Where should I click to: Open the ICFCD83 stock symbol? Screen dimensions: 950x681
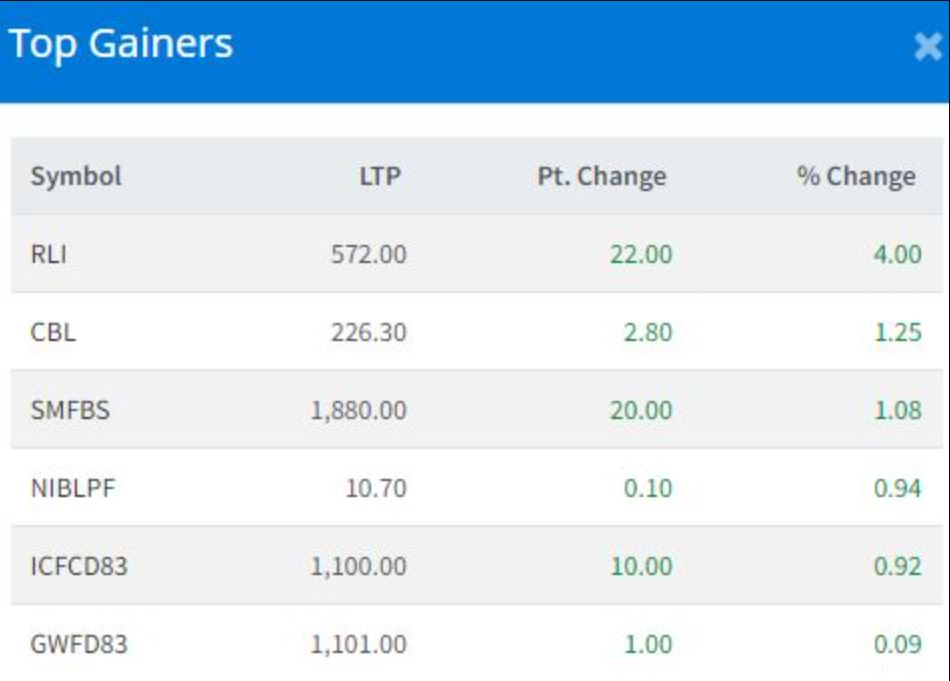[x=79, y=566]
